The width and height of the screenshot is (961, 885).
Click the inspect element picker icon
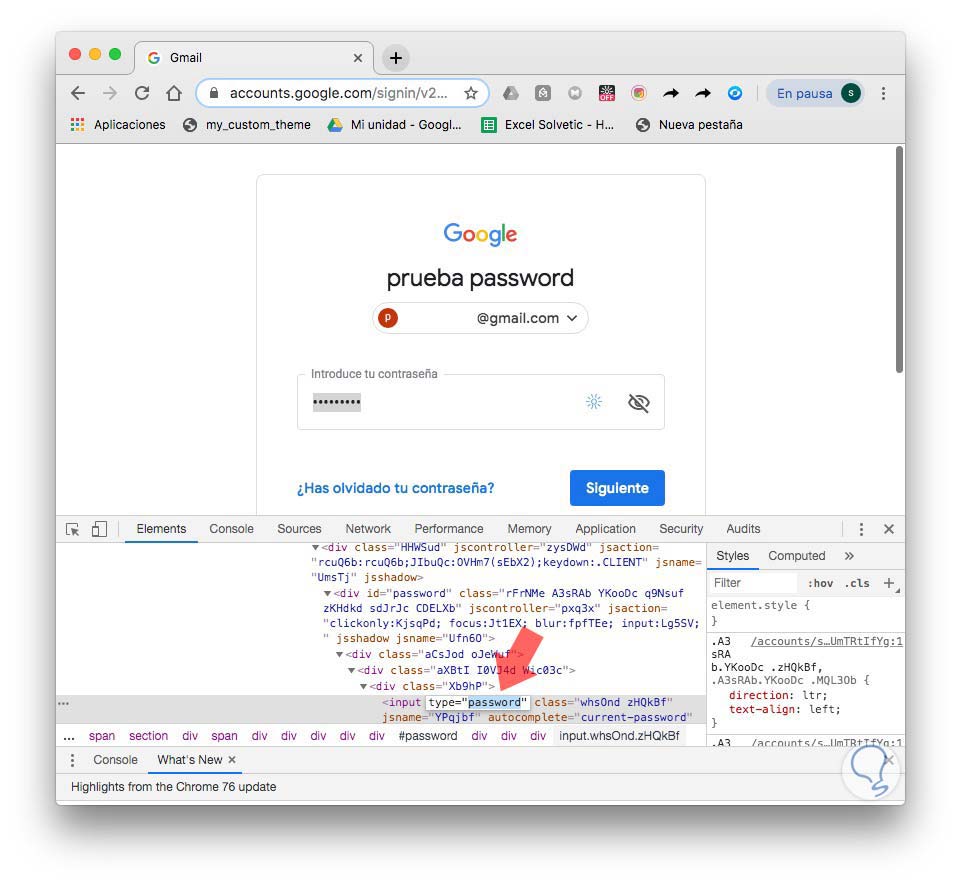pos(72,529)
